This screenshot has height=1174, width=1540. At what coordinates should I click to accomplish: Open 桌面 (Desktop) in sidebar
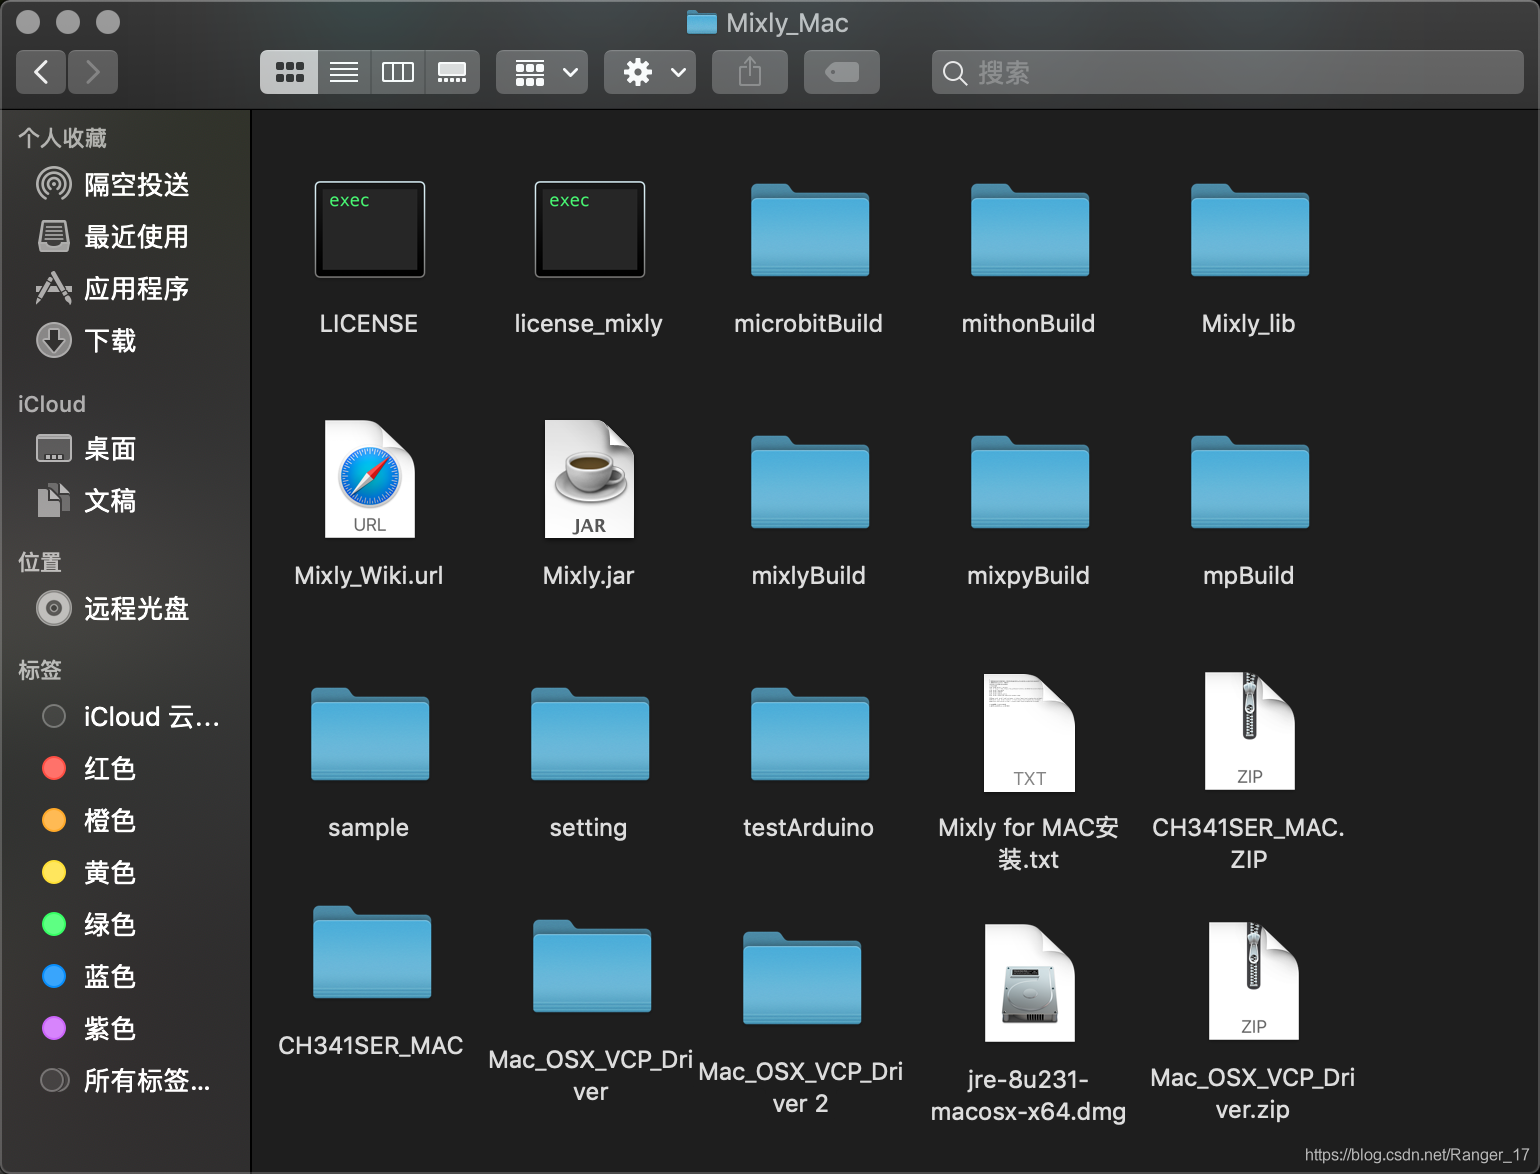tap(125, 449)
